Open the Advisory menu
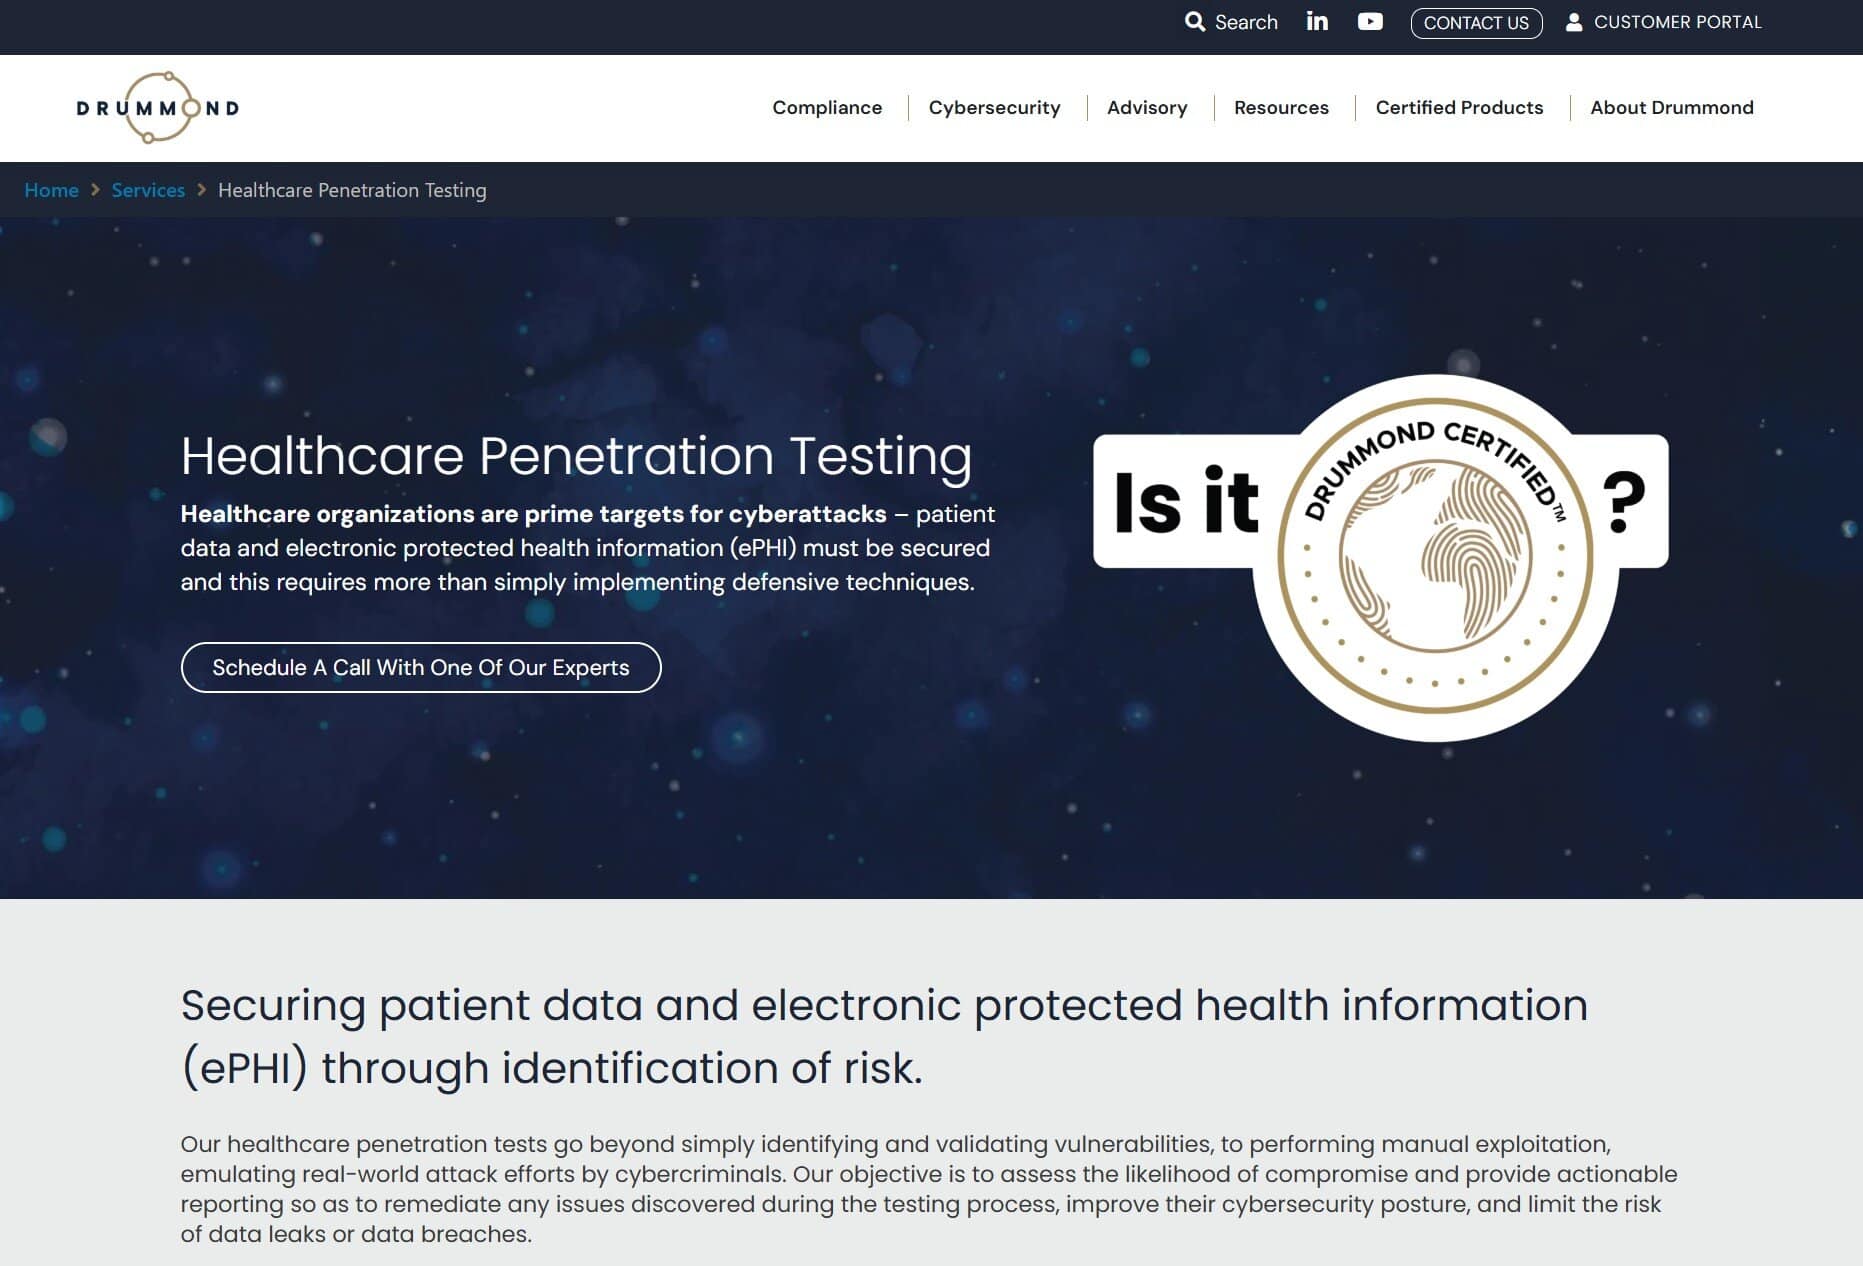The width and height of the screenshot is (1863, 1266). pos(1147,107)
